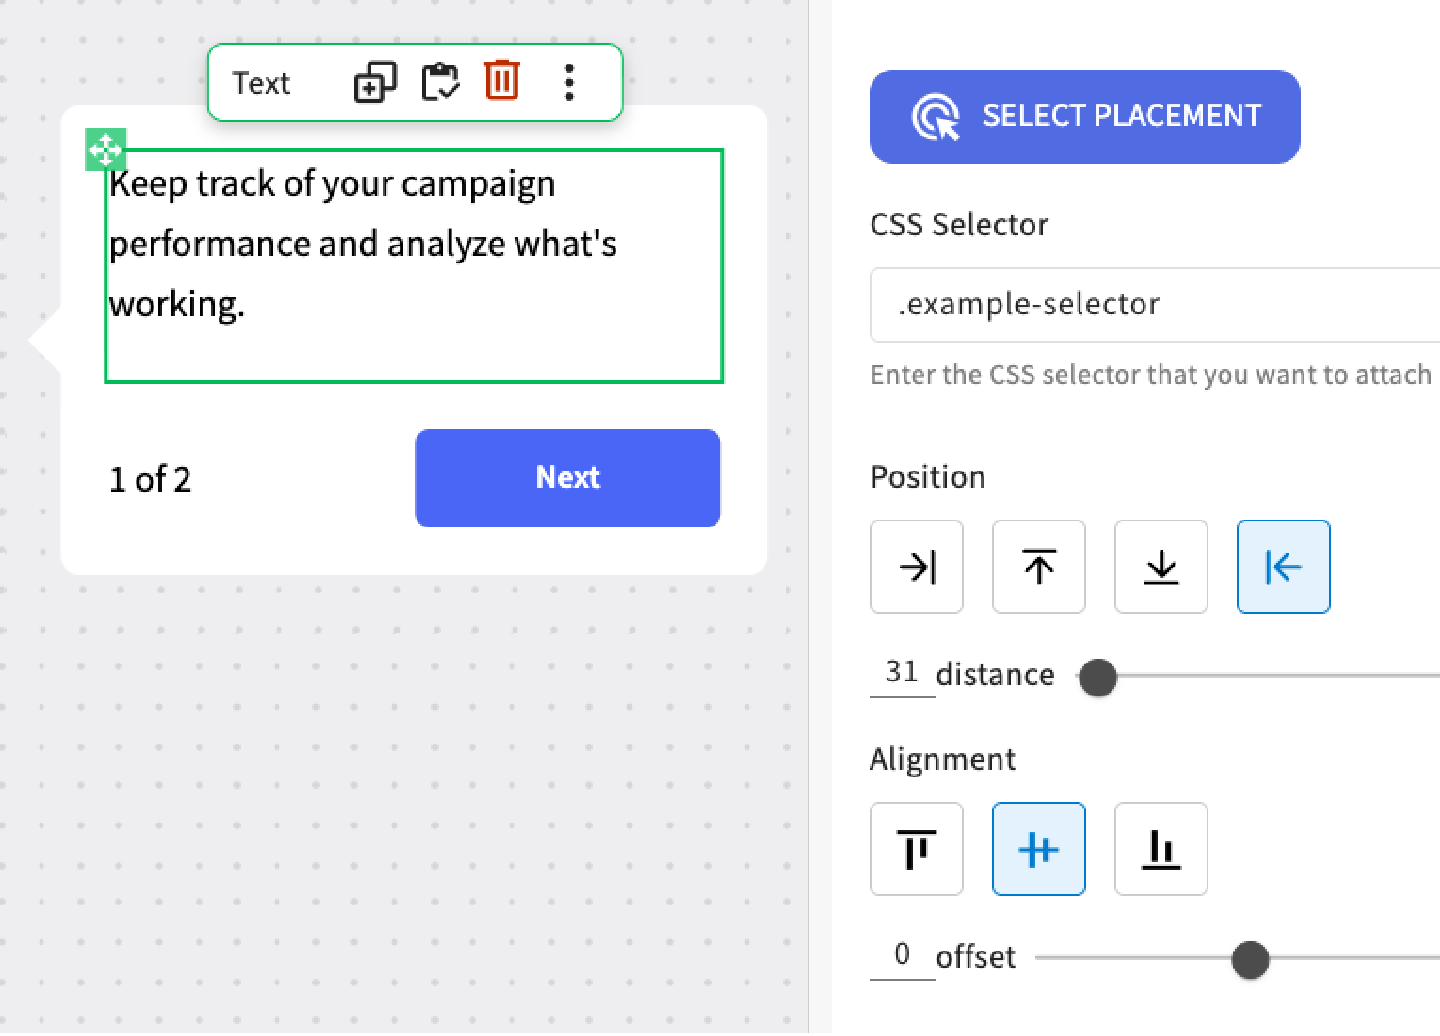
Task: Click the offset value field showing 0
Action: (x=902, y=955)
